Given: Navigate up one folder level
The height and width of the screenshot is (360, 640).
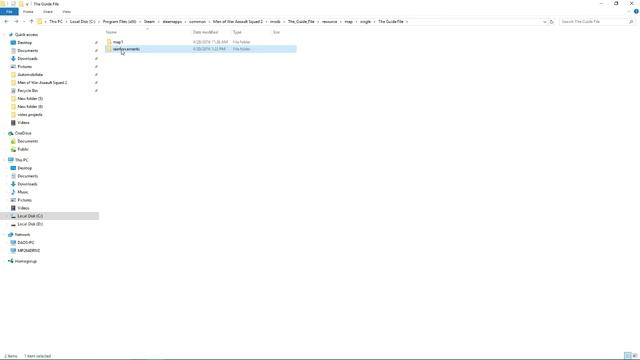Looking at the screenshot, I should pos(31,22).
